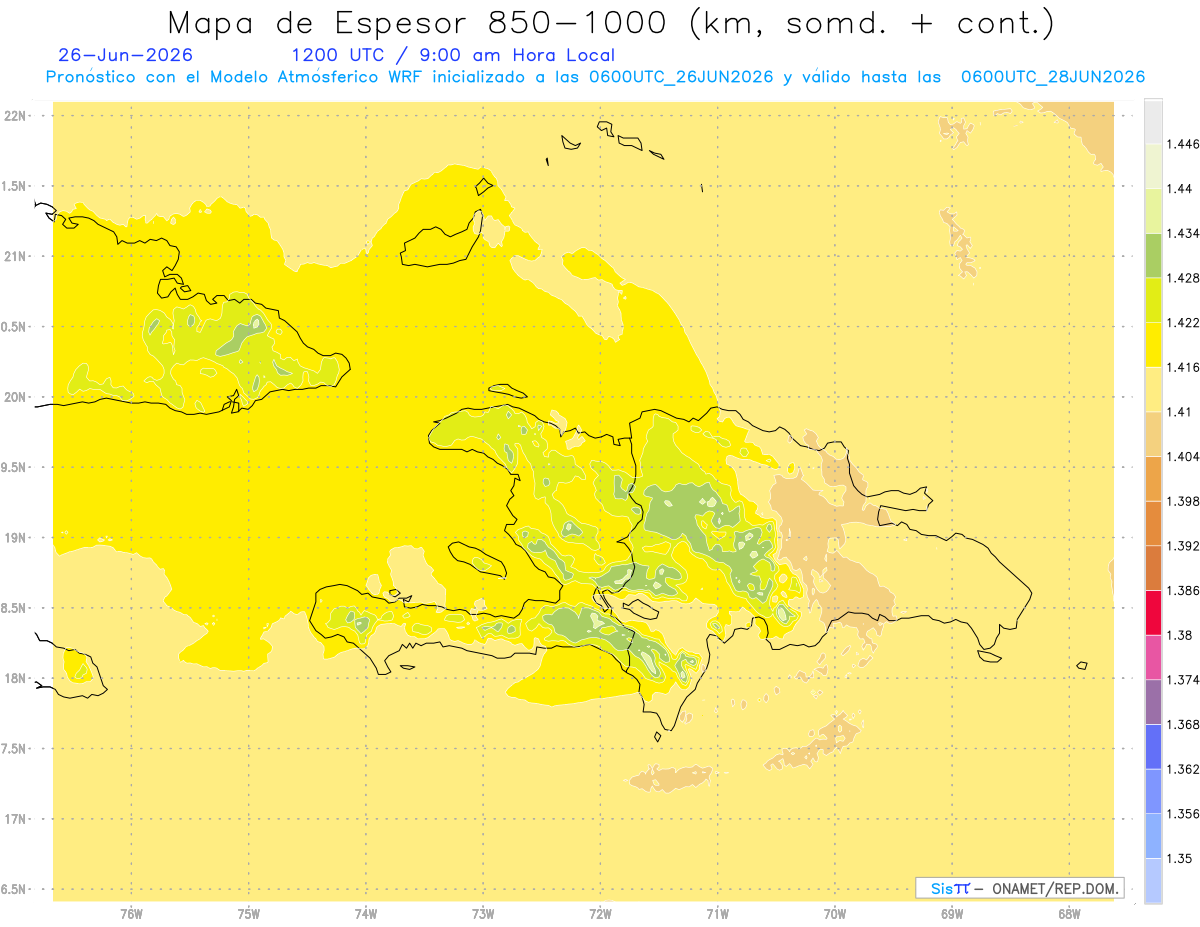This screenshot has height=927, width=1200.
Task: Click the '0600UTC_28JUN2026' valid-until timestamp
Action: point(1053,77)
